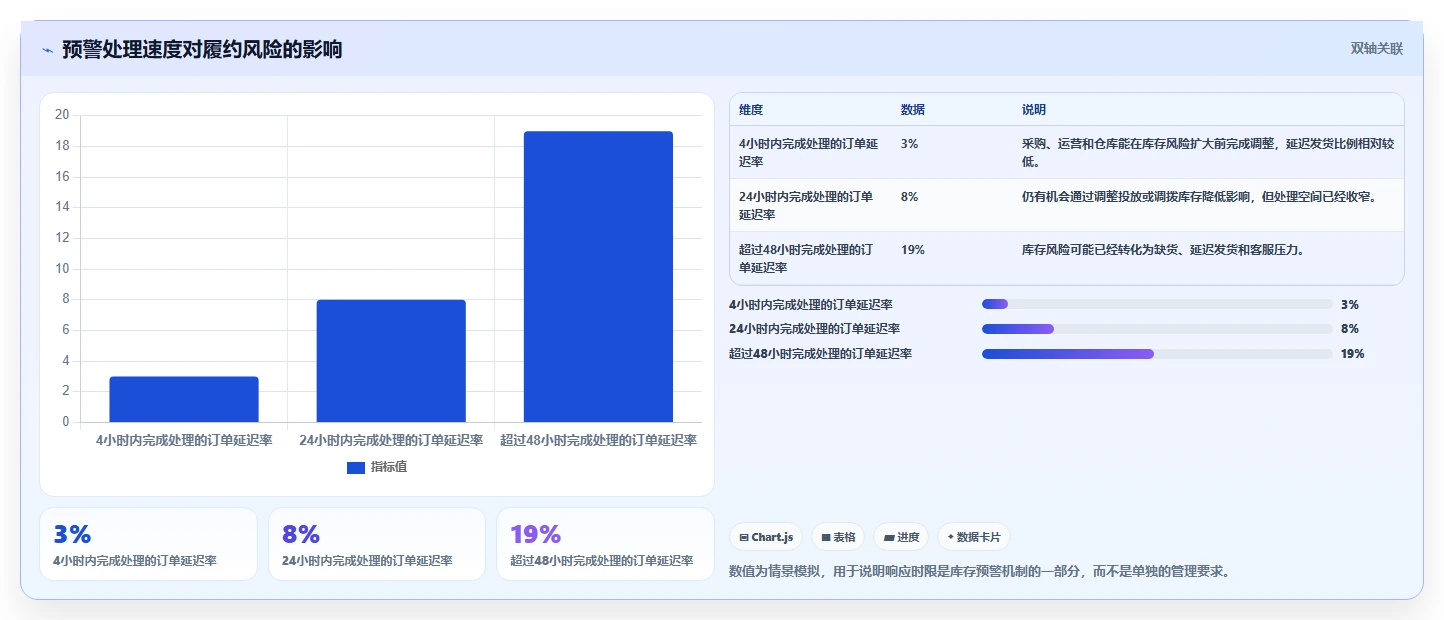Click progress label 24小时内完成处理的订单延迟率
Viewport: 1444px width, 620px height.
coord(815,329)
